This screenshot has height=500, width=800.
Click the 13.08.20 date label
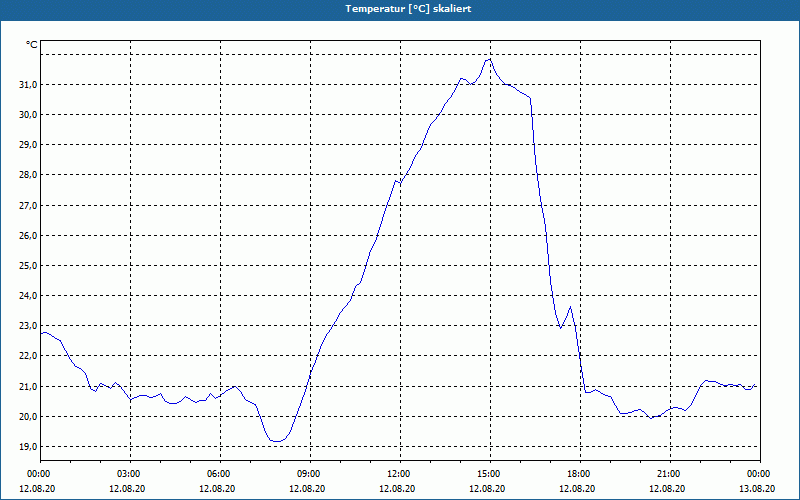(x=757, y=488)
